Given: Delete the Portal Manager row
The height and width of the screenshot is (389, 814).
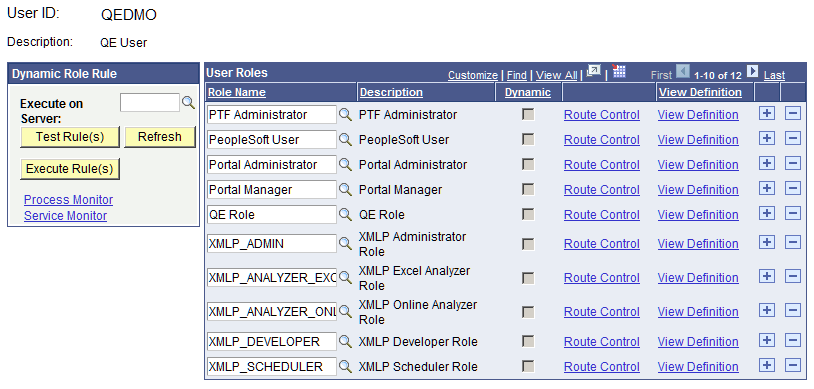Looking at the screenshot, I should tap(793, 188).
